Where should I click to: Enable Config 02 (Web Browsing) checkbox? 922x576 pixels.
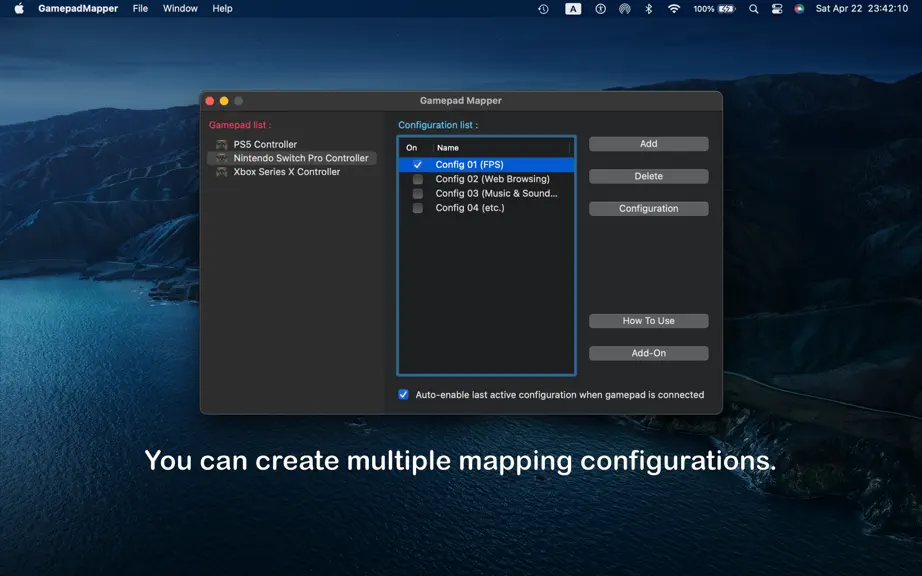click(417, 179)
